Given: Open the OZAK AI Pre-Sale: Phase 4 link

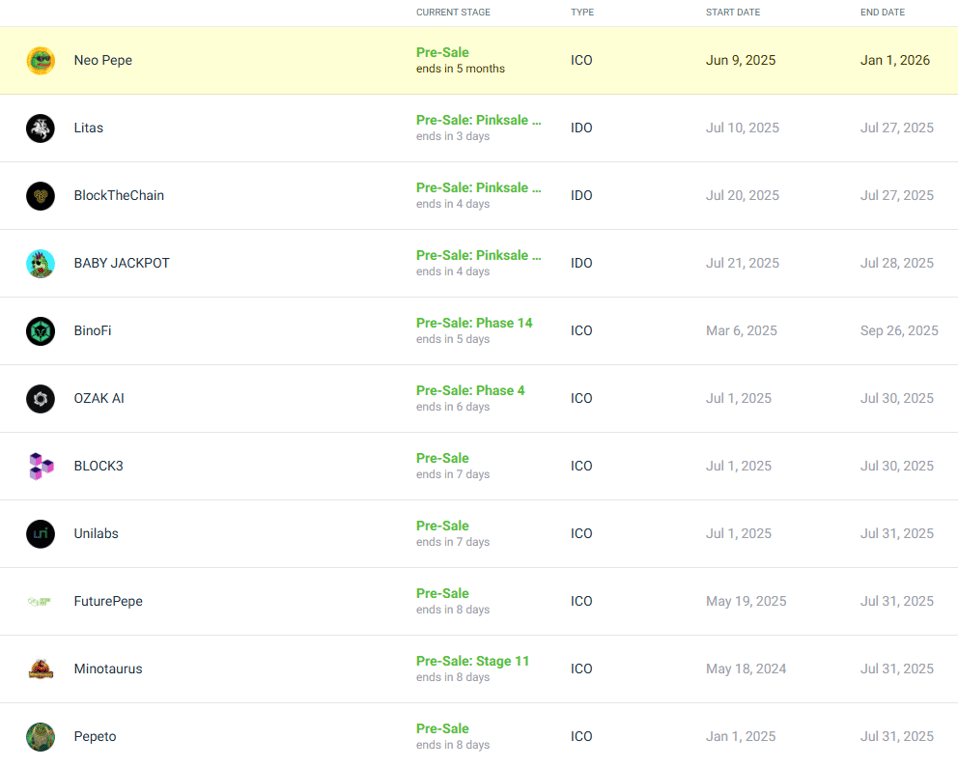Looking at the screenshot, I should (x=470, y=390).
